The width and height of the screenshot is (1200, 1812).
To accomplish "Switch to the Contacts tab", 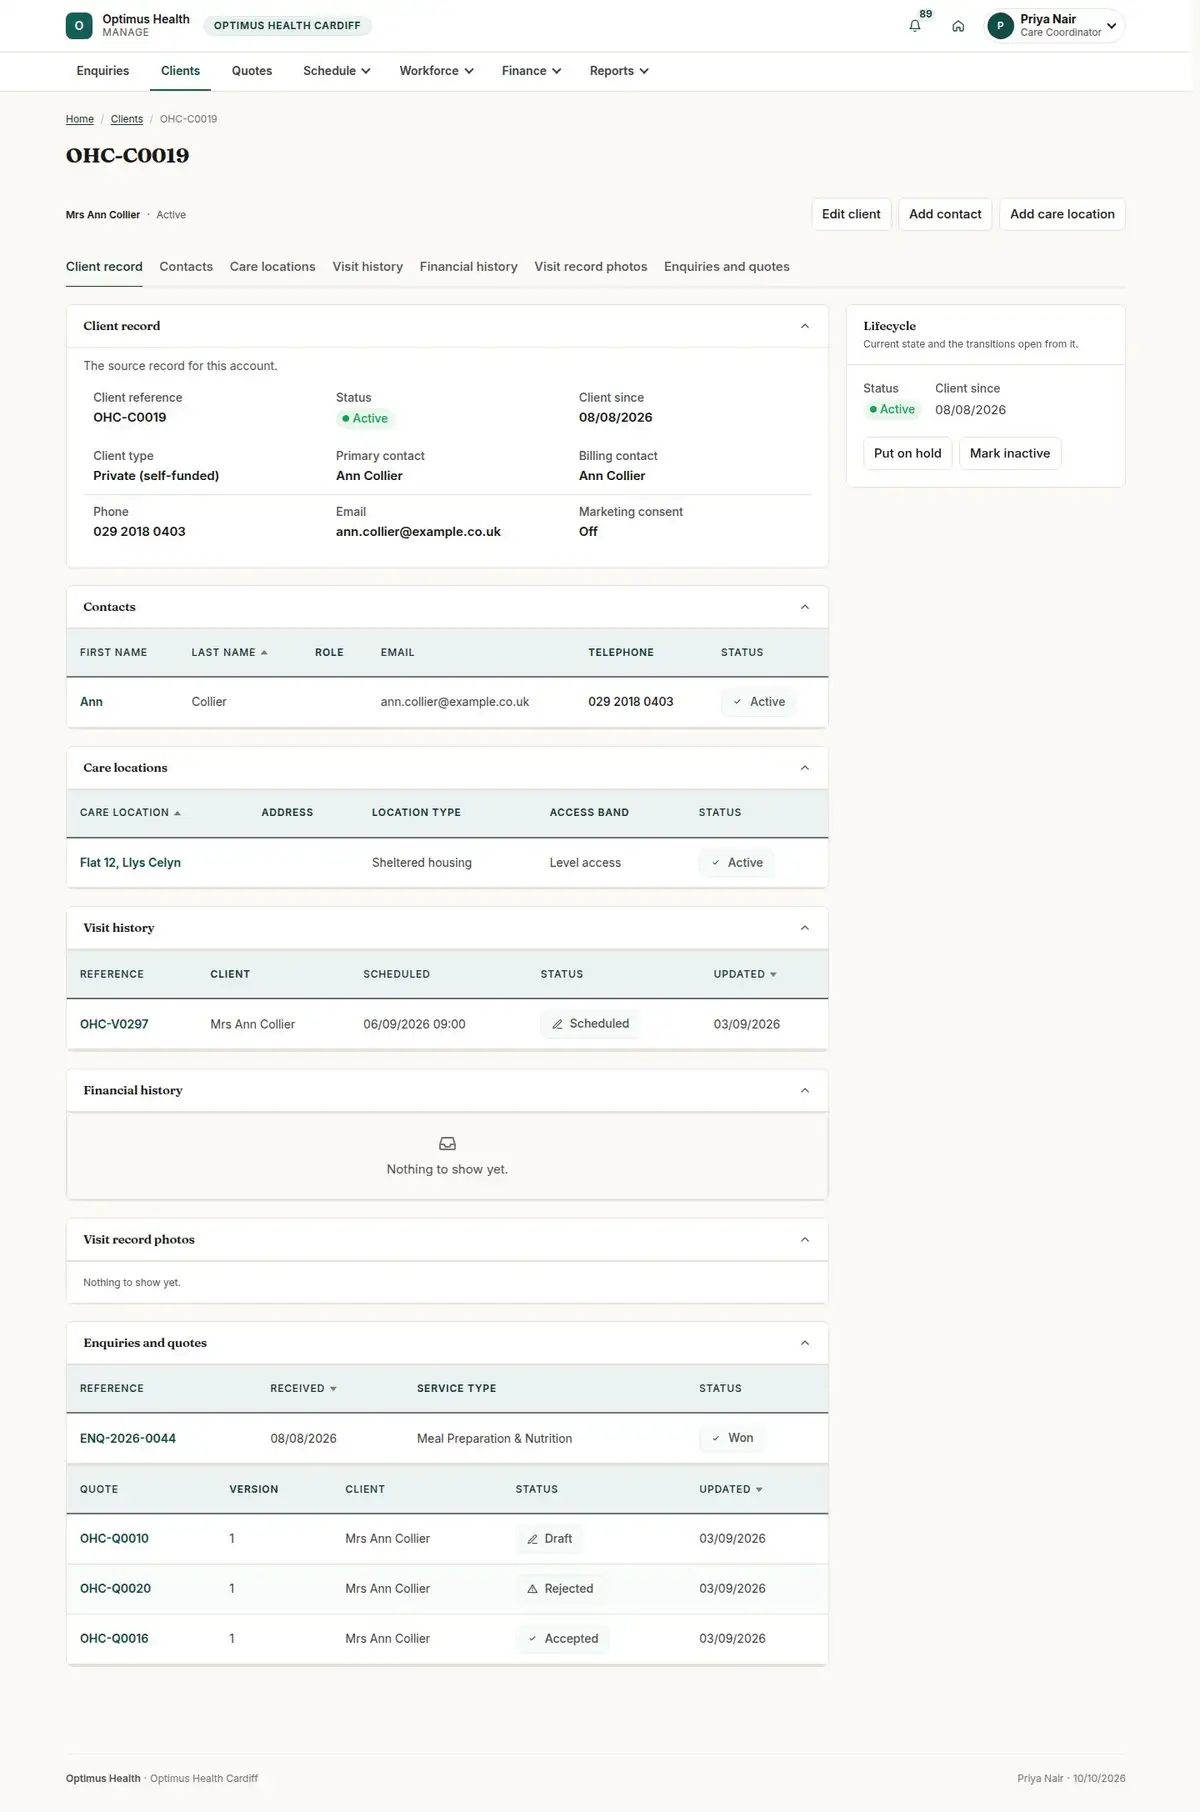I will [x=186, y=267].
